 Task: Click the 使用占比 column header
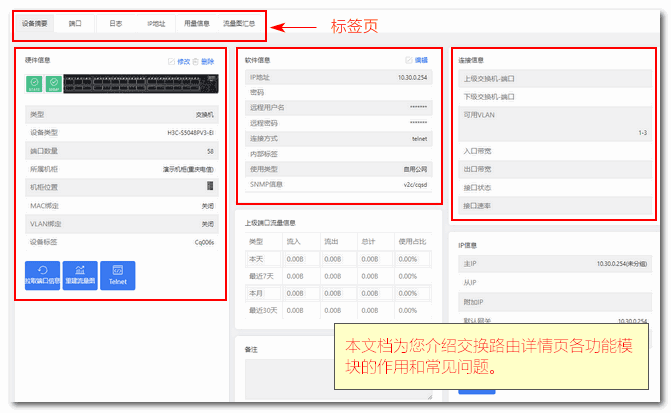pos(413,242)
